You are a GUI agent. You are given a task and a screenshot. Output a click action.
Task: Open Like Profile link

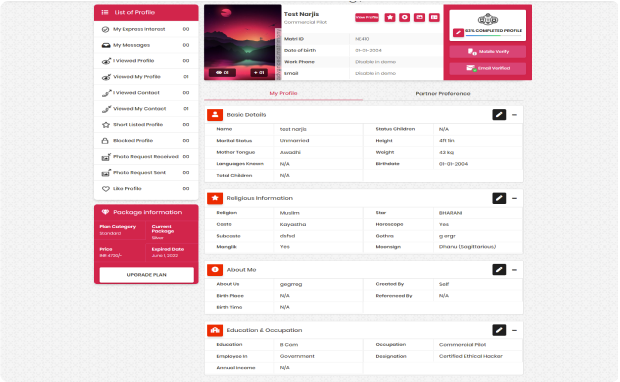[146, 189]
